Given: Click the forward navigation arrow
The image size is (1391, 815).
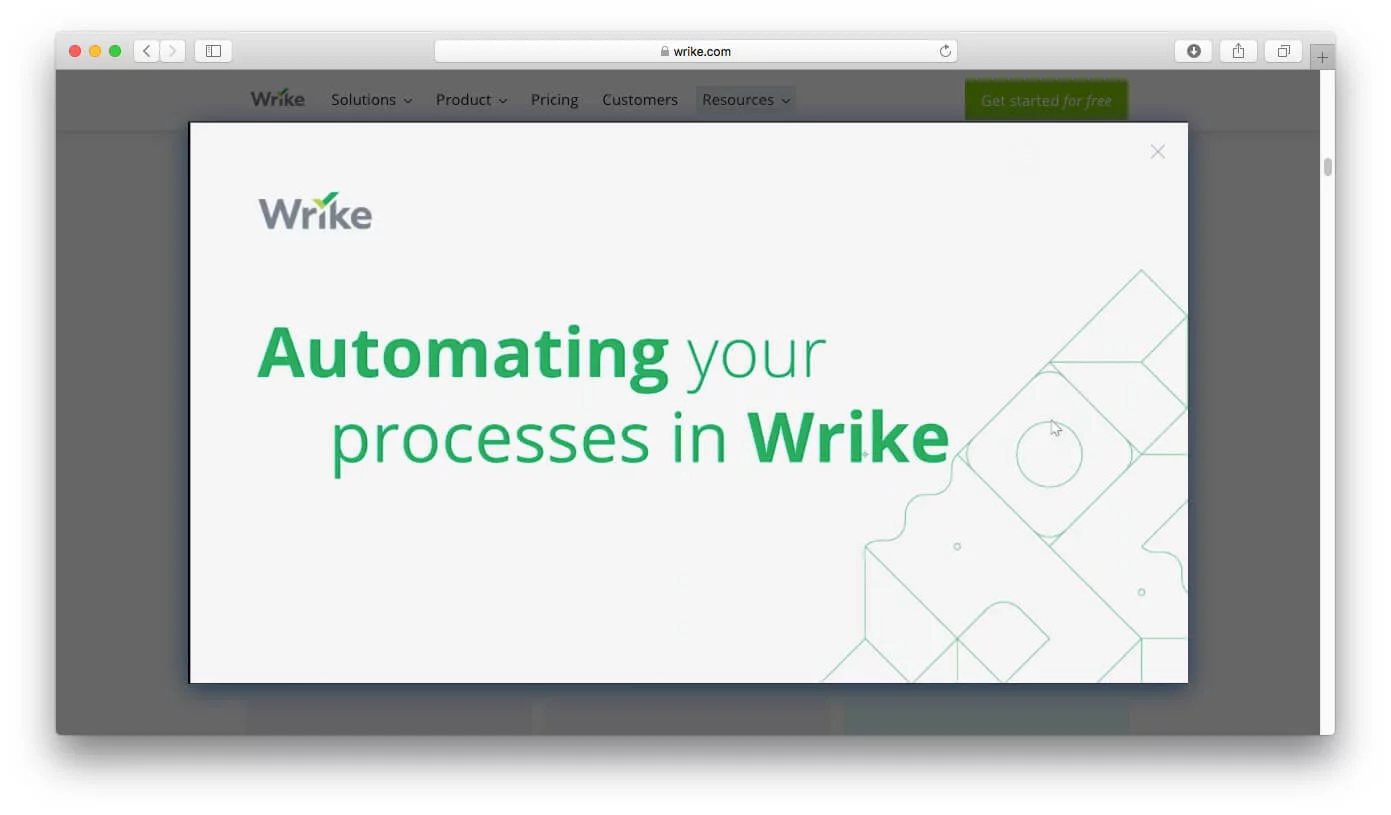Looking at the screenshot, I should [174, 50].
